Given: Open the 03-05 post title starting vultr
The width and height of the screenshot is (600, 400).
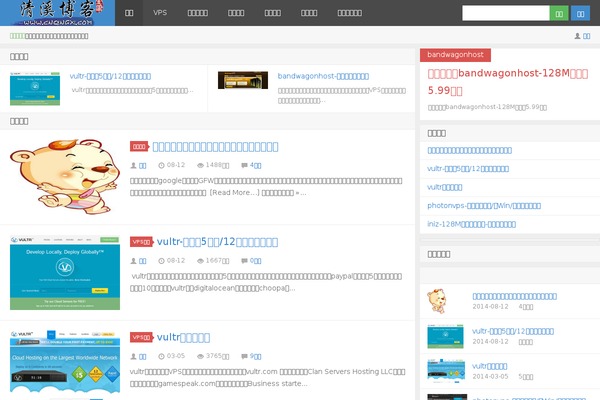Looking at the screenshot, I should [183, 337].
